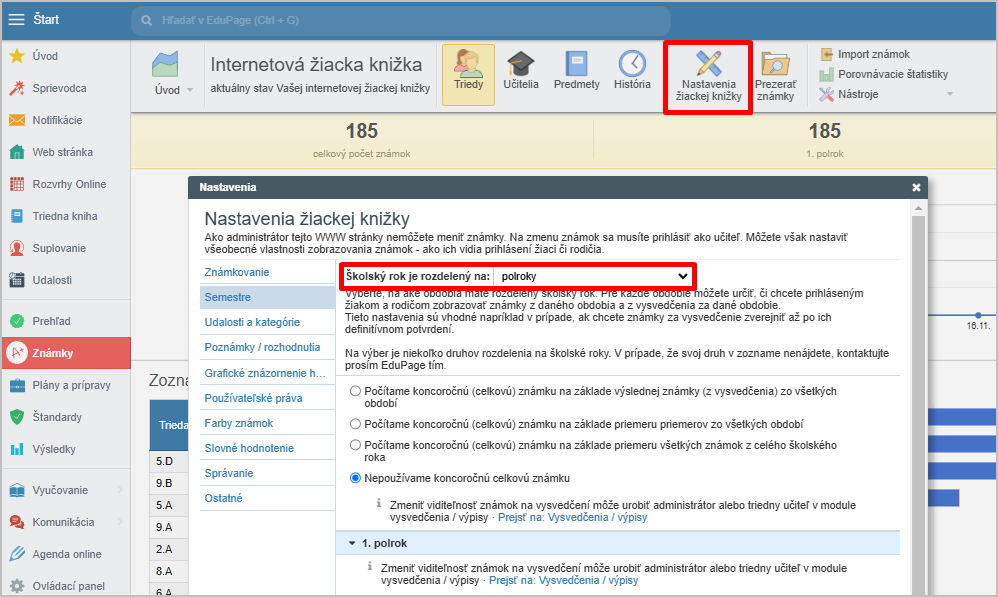Open Poznámky / rozhodnutia tab
This screenshot has height=597, width=998.
tap(267, 348)
